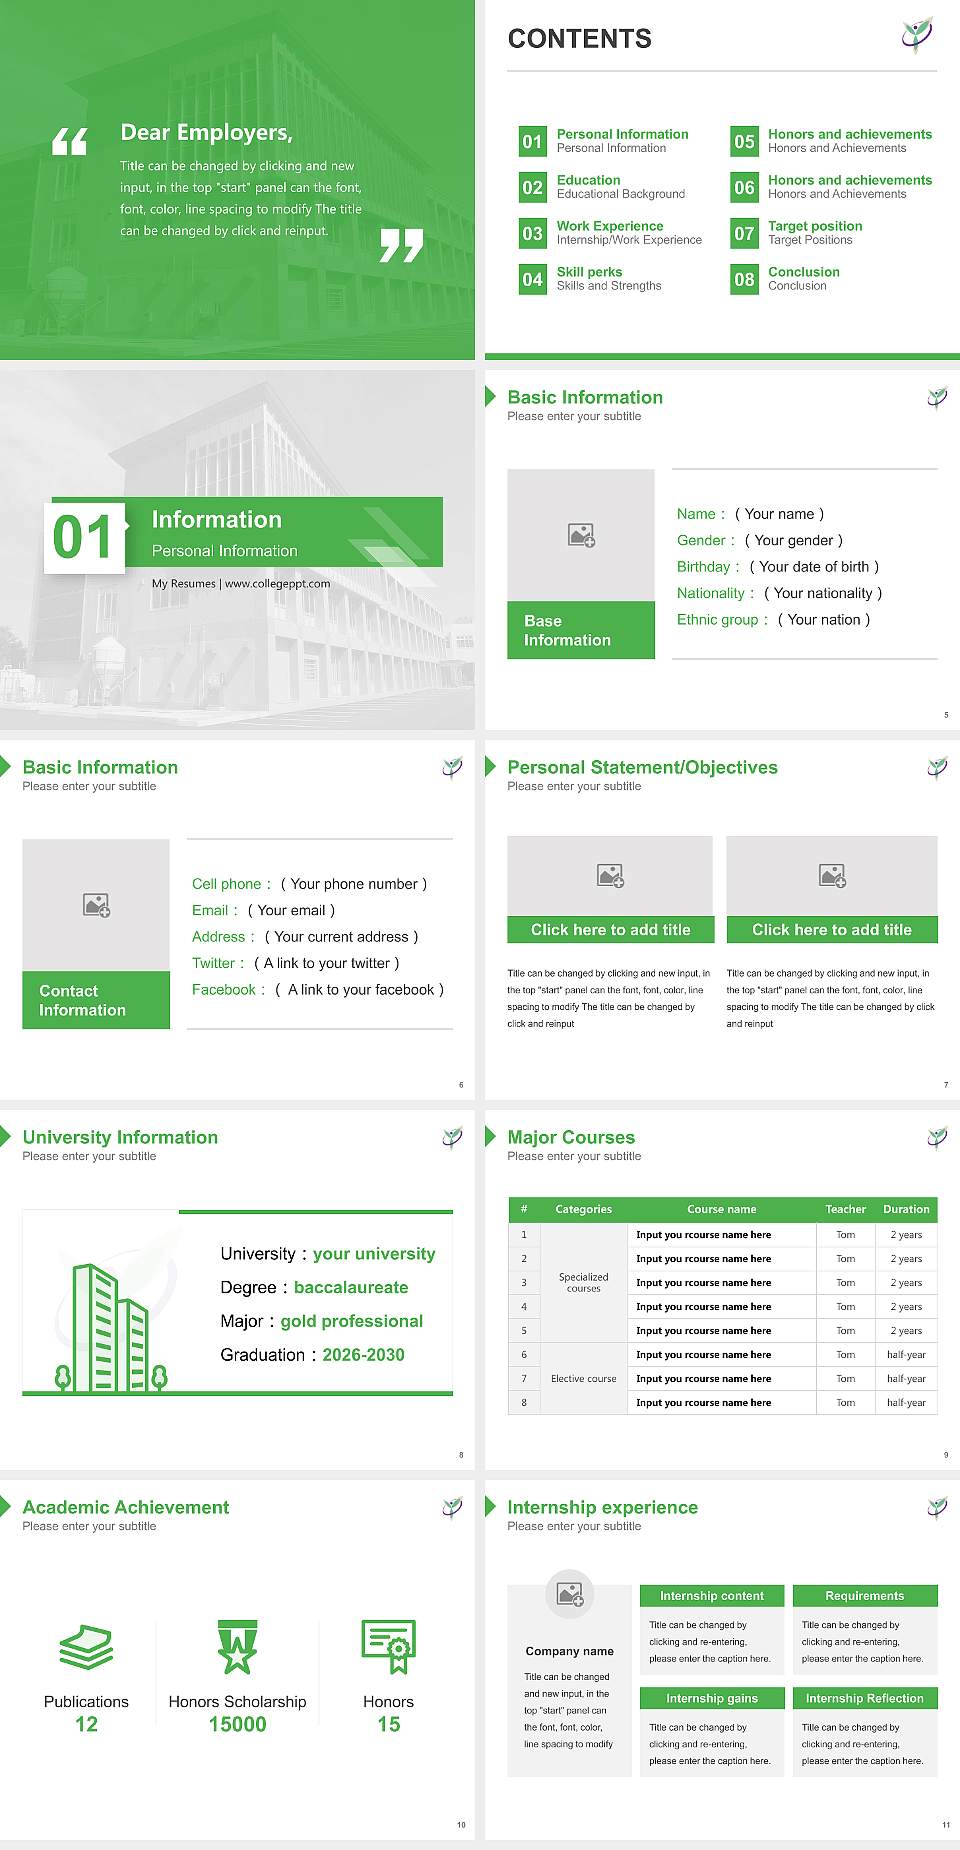Select the Internship Reflection header

(x=865, y=1698)
